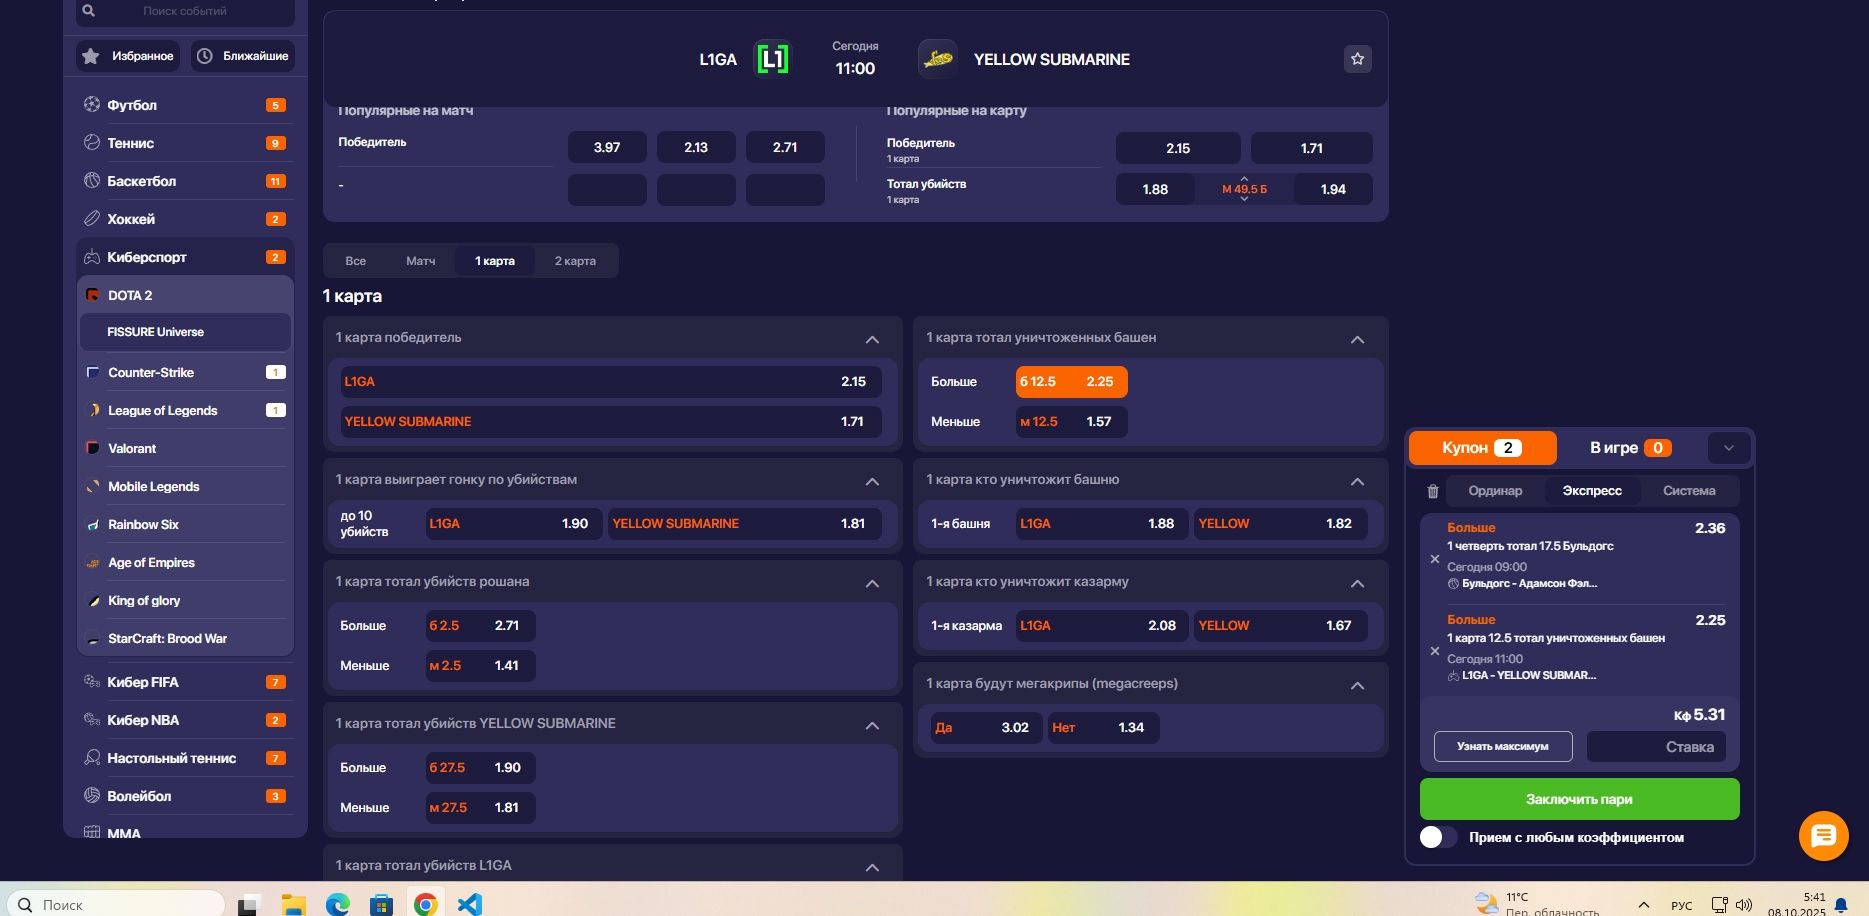Open live chat support bubble
Image resolution: width=1869 pixels, height=916 pixels.
[1823, 836]
